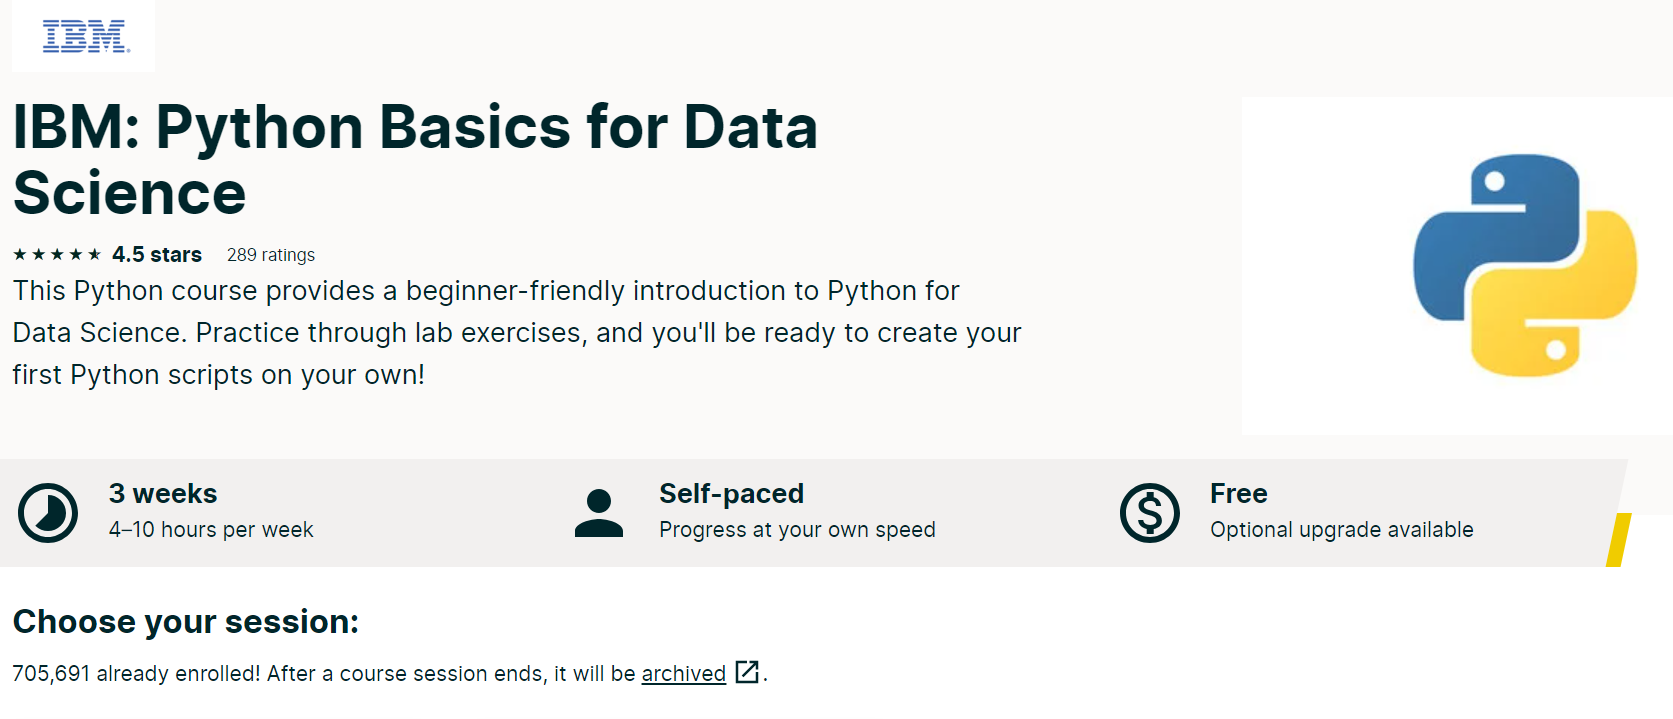Click Optional upgrade available text
Viewport: 1673px width, 719px height.
pyautogui.click(x=1341, y=530)
